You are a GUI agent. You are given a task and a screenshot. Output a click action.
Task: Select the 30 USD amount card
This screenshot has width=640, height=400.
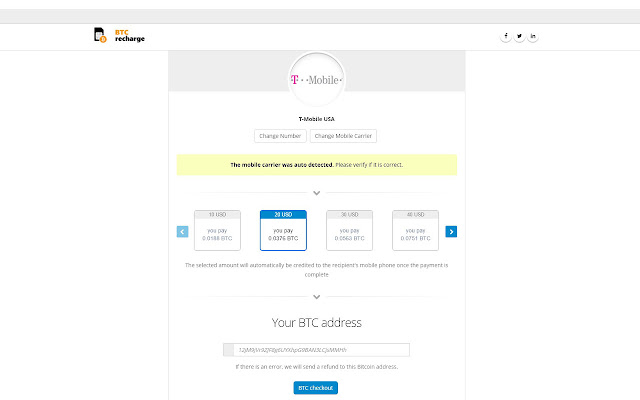pyautogui.click(x=349, y=230)
